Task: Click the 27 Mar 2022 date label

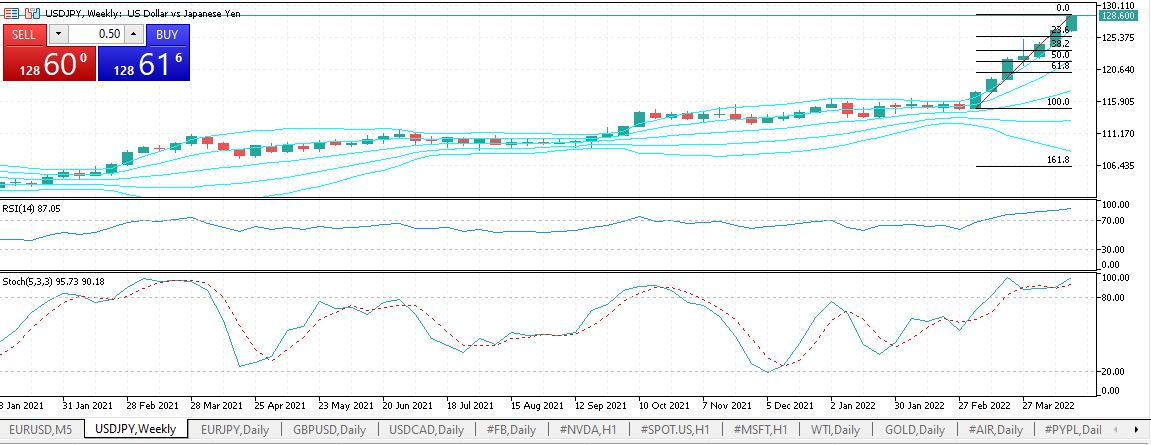Action: coord(1047,405)
